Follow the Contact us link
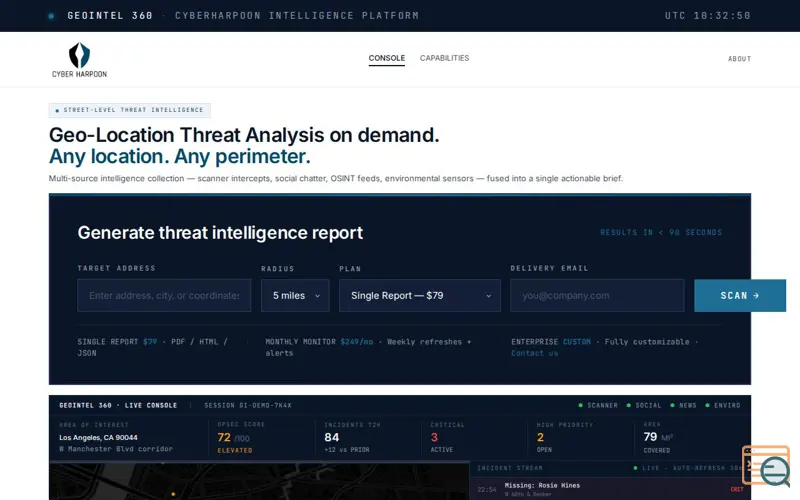This screenshot has width=800, height=500. coord(535,353)
